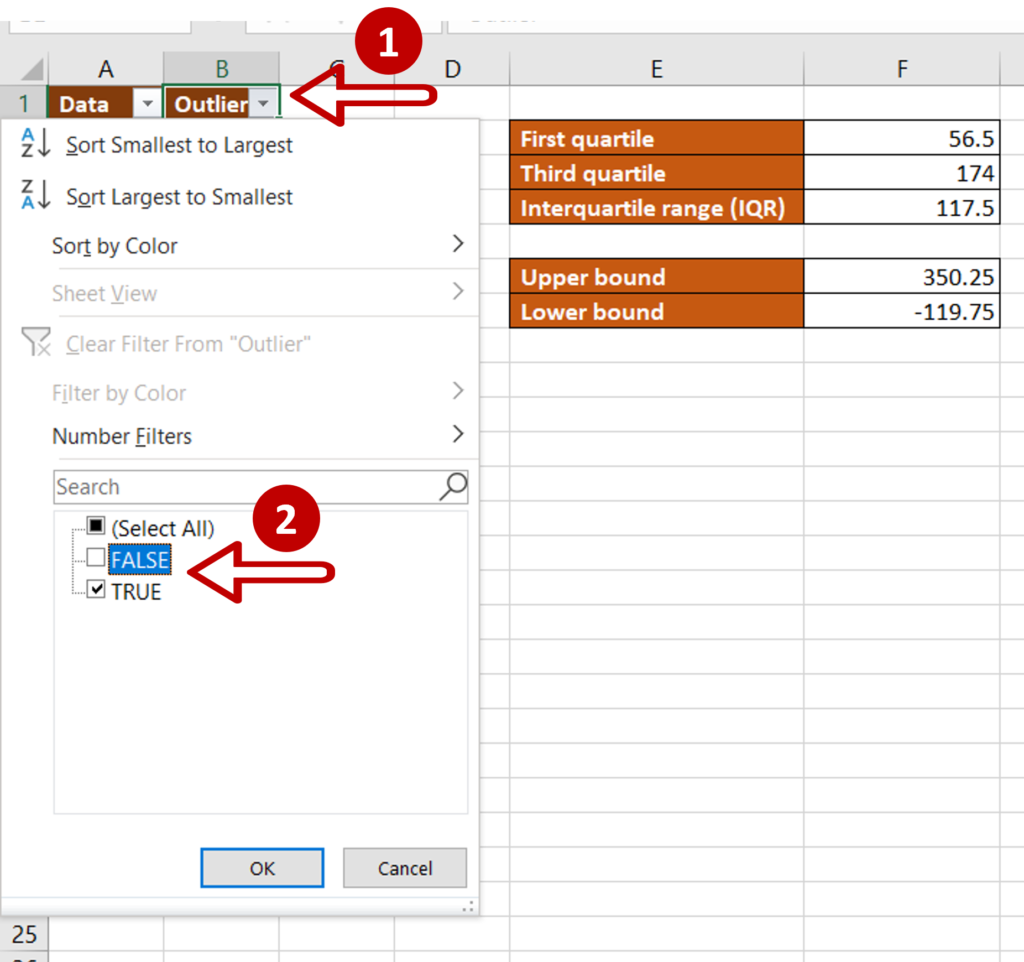The image size is (1024, 962).
Task: Expand the Filter by Color submenu
Action: [117, 393]
